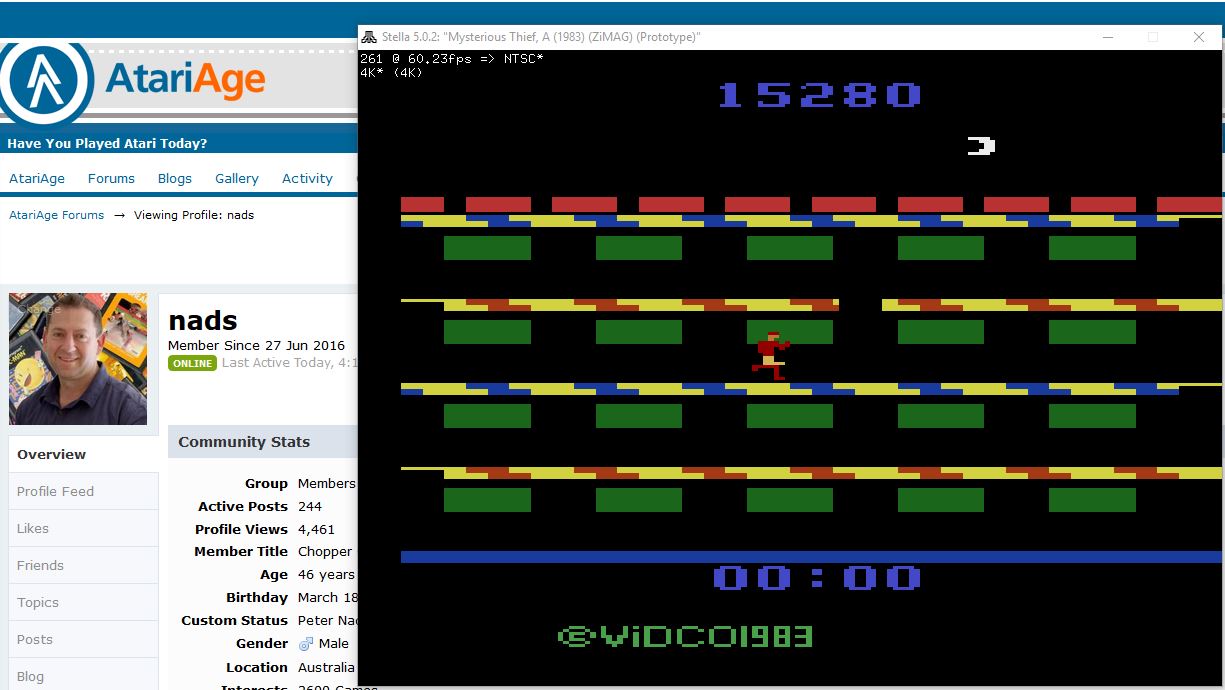Click the white object below the score

pyautogui.click(x=981, y=146)
